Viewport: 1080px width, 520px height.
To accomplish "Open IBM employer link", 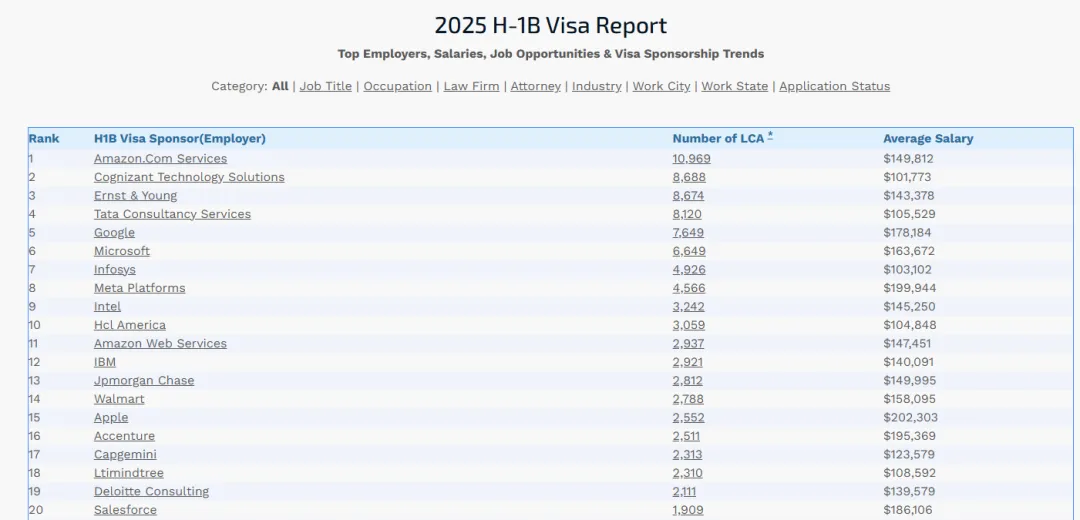I will click(x=105, y=362).
